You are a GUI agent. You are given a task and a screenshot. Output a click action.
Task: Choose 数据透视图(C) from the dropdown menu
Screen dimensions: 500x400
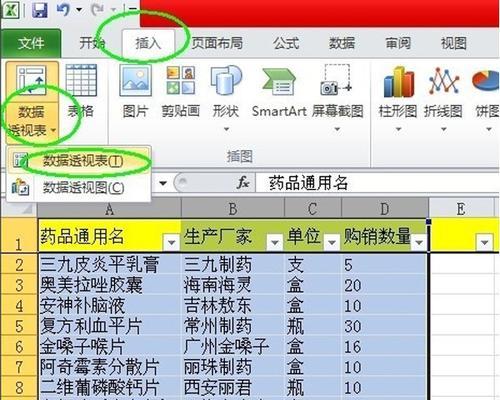click(79, 187)
